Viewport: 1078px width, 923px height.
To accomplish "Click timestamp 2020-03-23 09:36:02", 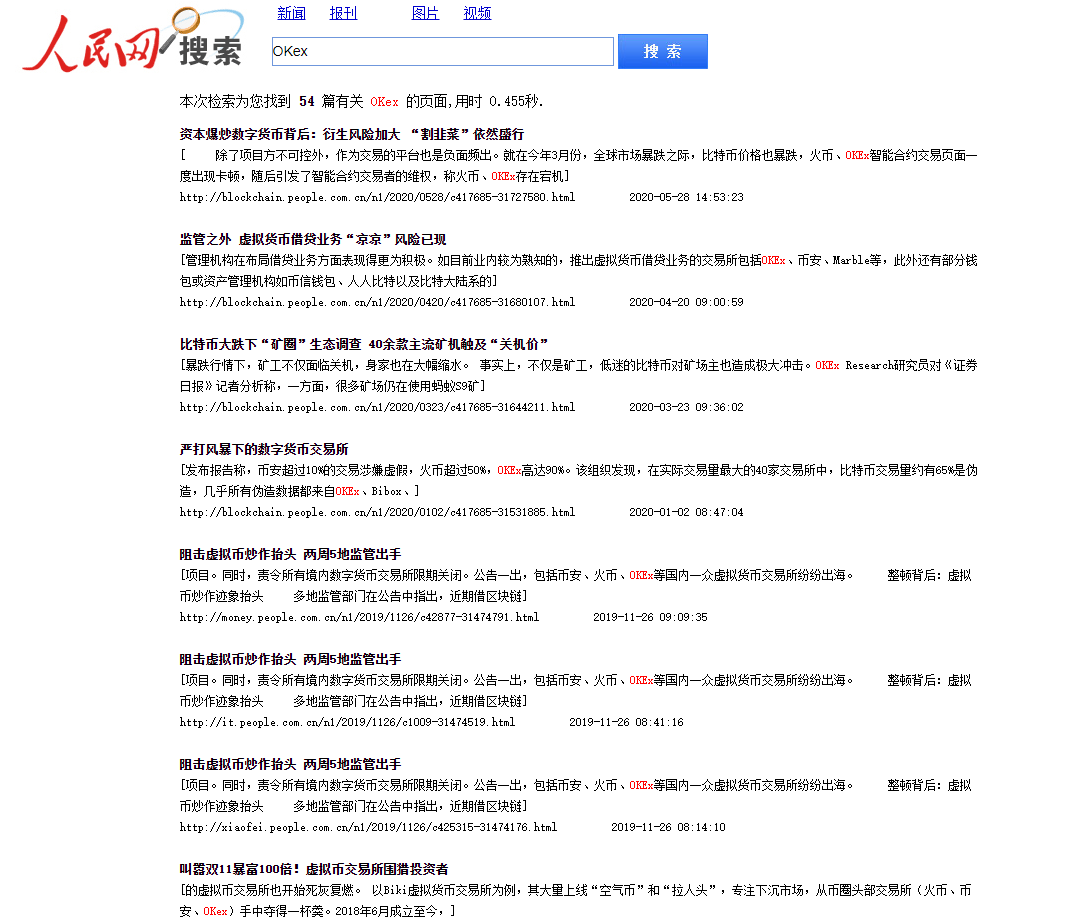I will pyautogui.click(x=686, y=408).
